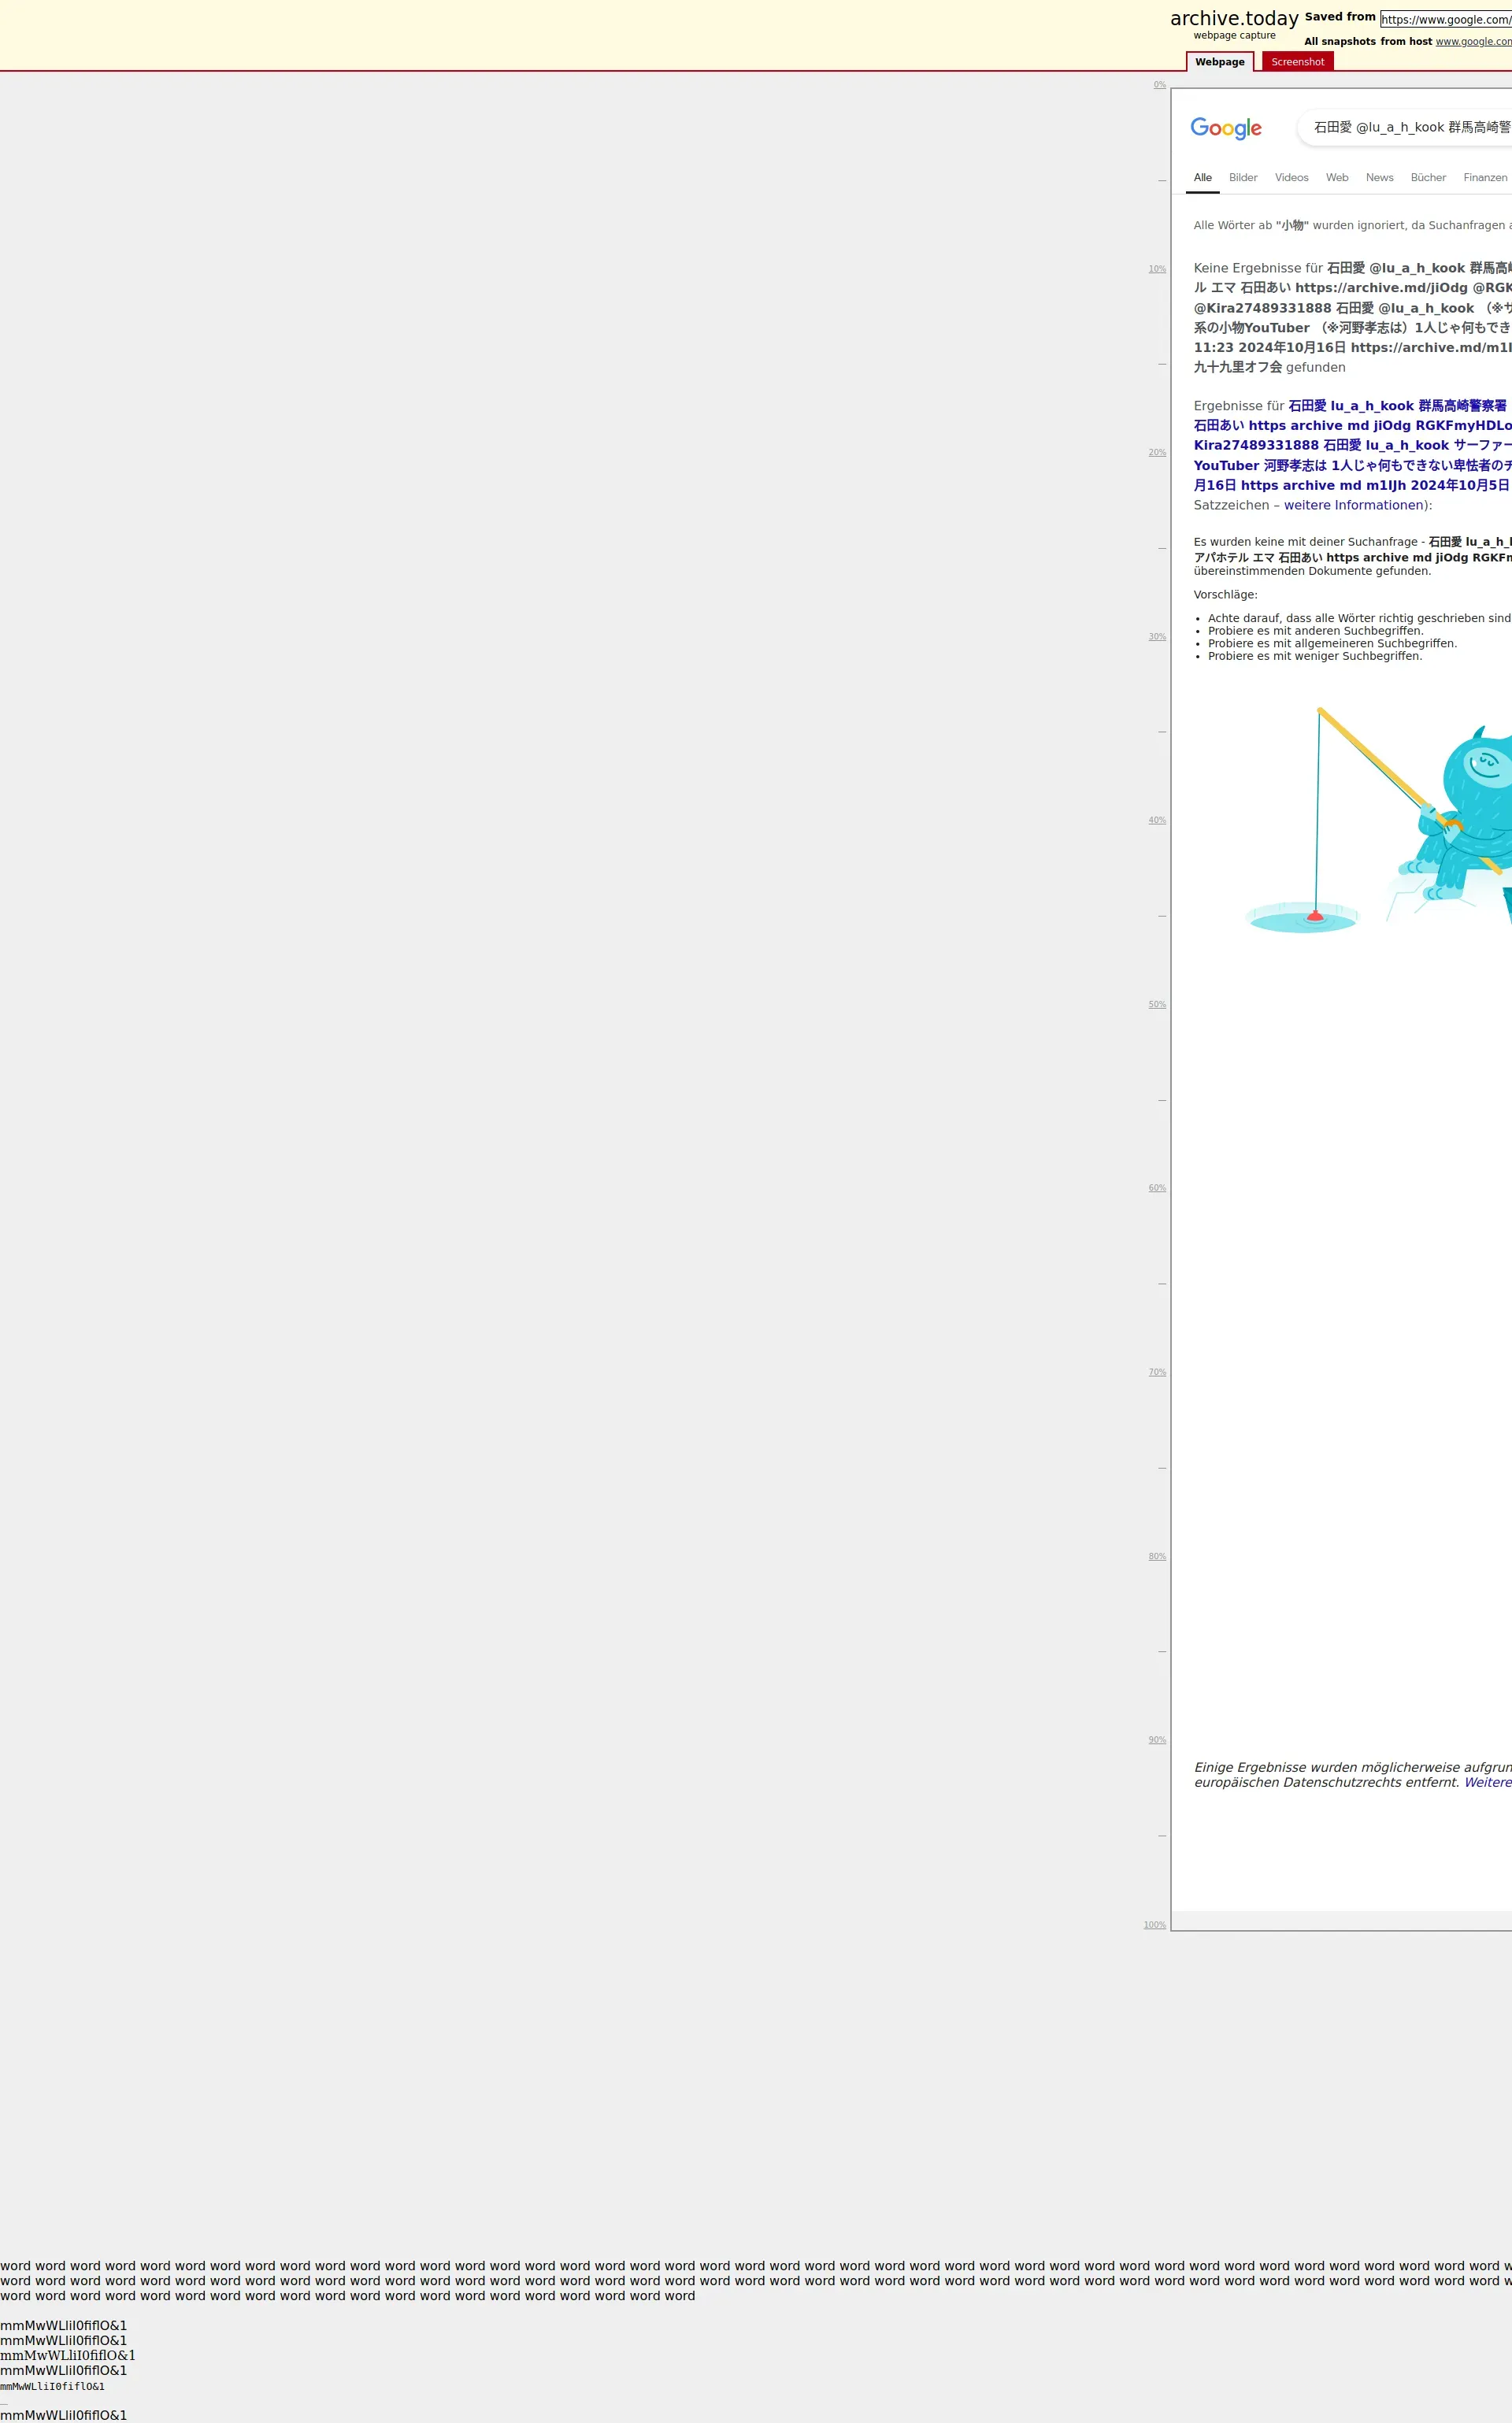The image size is (1512, 2423).
Task: Open the archive.today home link
Action: pos(1234,19)
